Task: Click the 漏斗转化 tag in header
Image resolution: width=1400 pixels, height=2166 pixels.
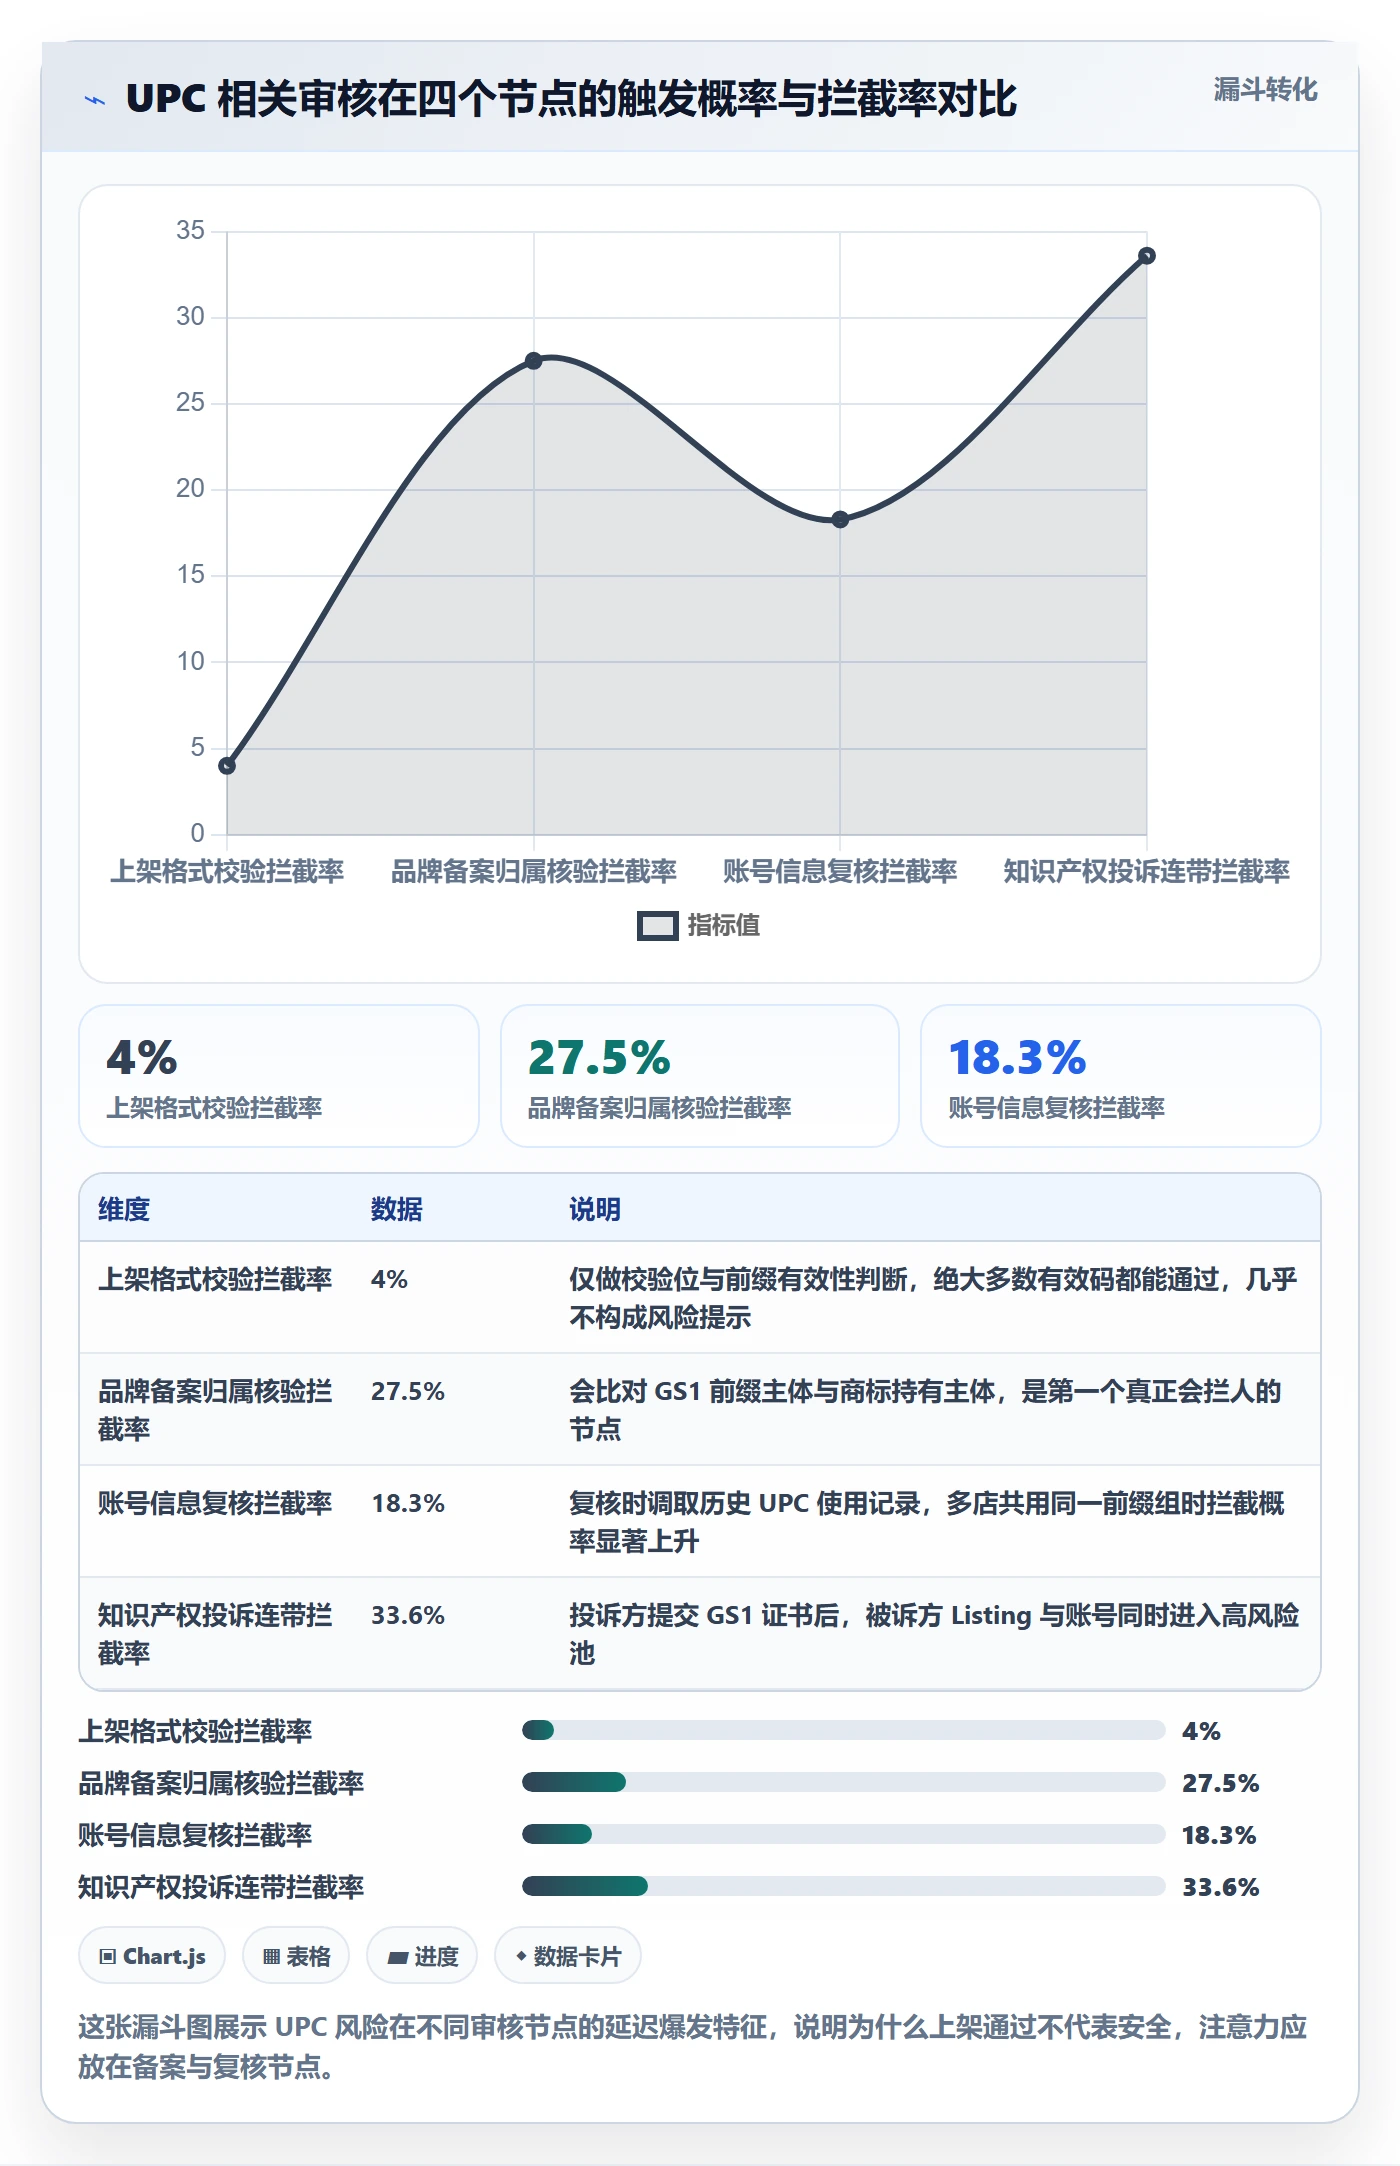Action: coord(1265,90)
